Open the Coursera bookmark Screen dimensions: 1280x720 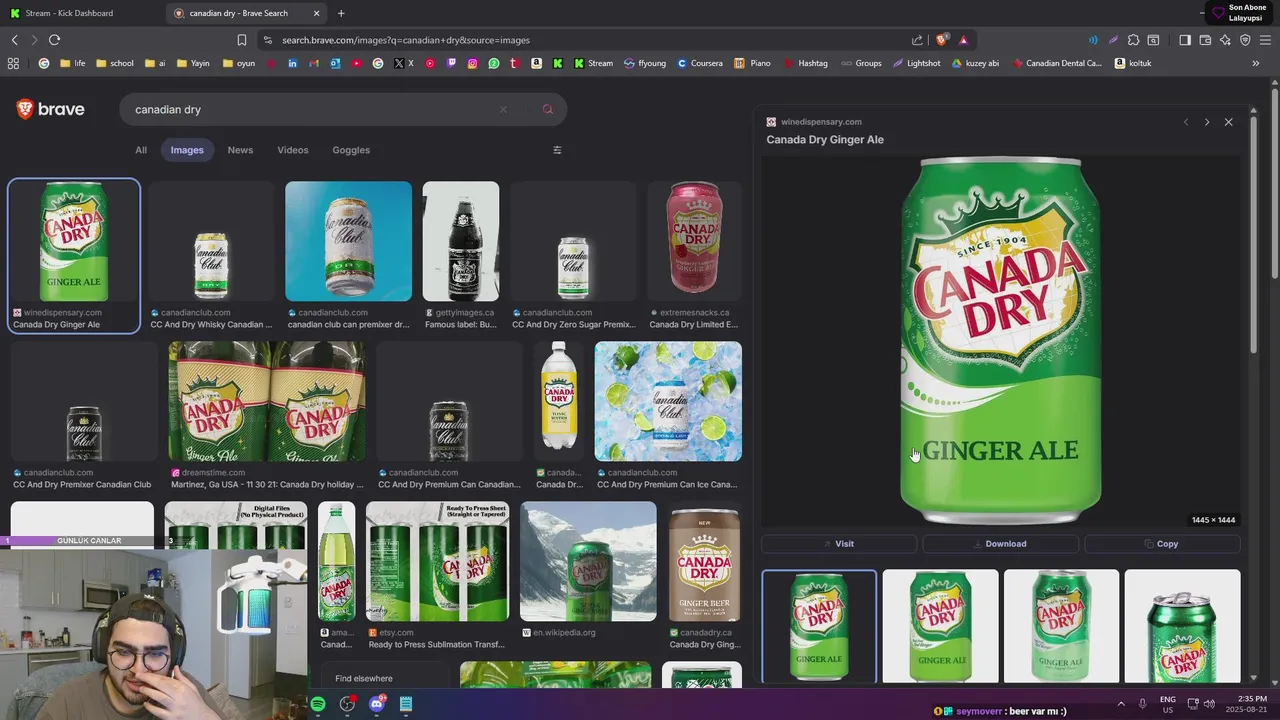click(x=700, y=63)
